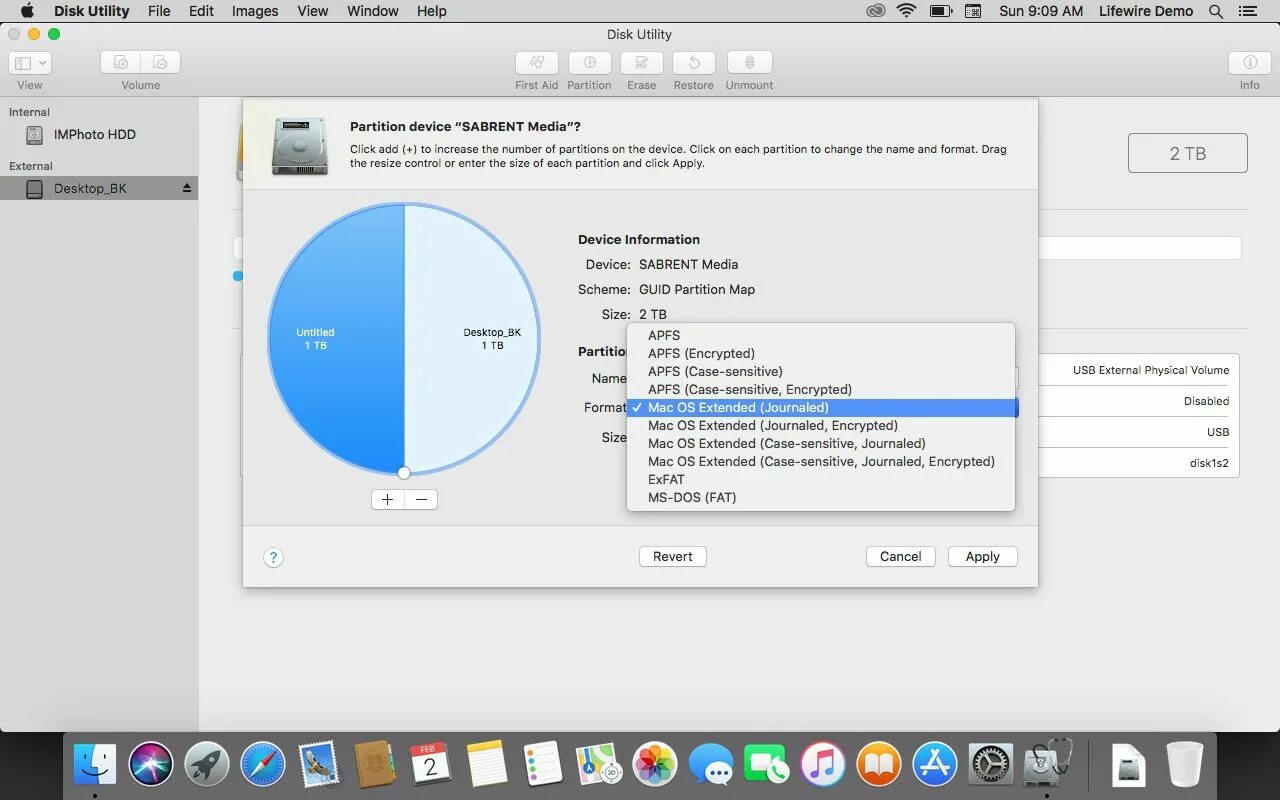Choose APFS format option
The width and height of the screenshot is (1280, 800).
tap(821, 335)
